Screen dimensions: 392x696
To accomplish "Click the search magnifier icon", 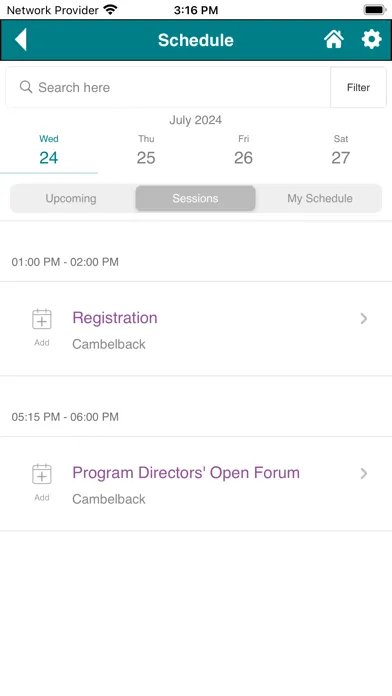I will pyautogui.click(x=26, y=87).
